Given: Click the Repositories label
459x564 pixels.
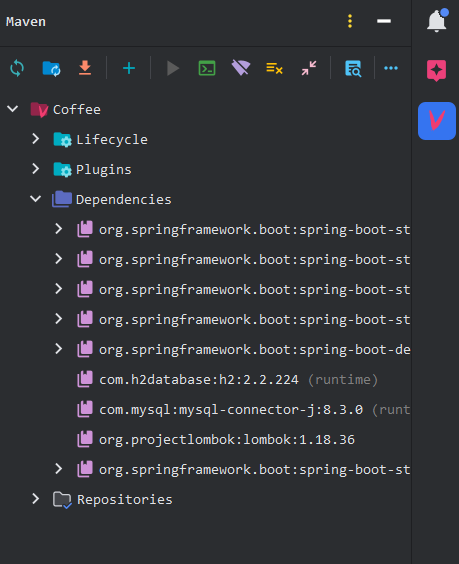Looking at the screenshot, I should click(x=125, y=500).
